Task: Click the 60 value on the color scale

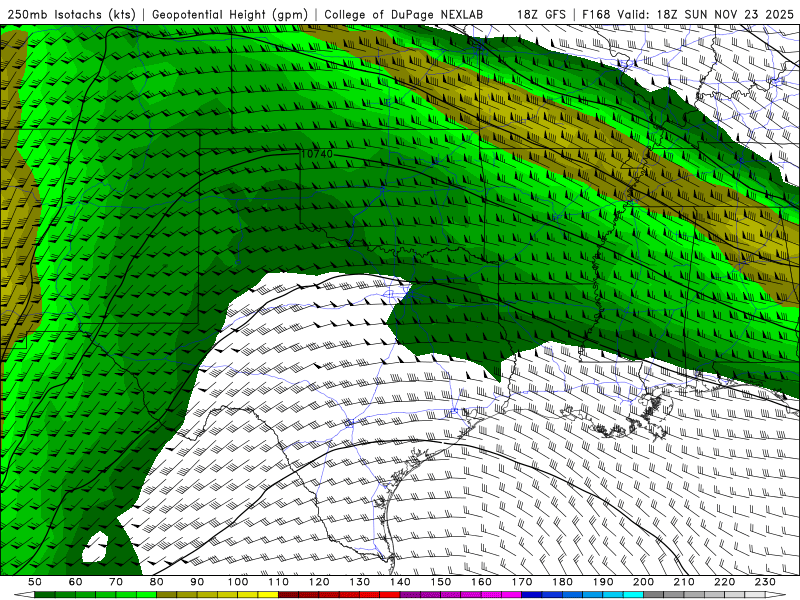Action: 76,582
